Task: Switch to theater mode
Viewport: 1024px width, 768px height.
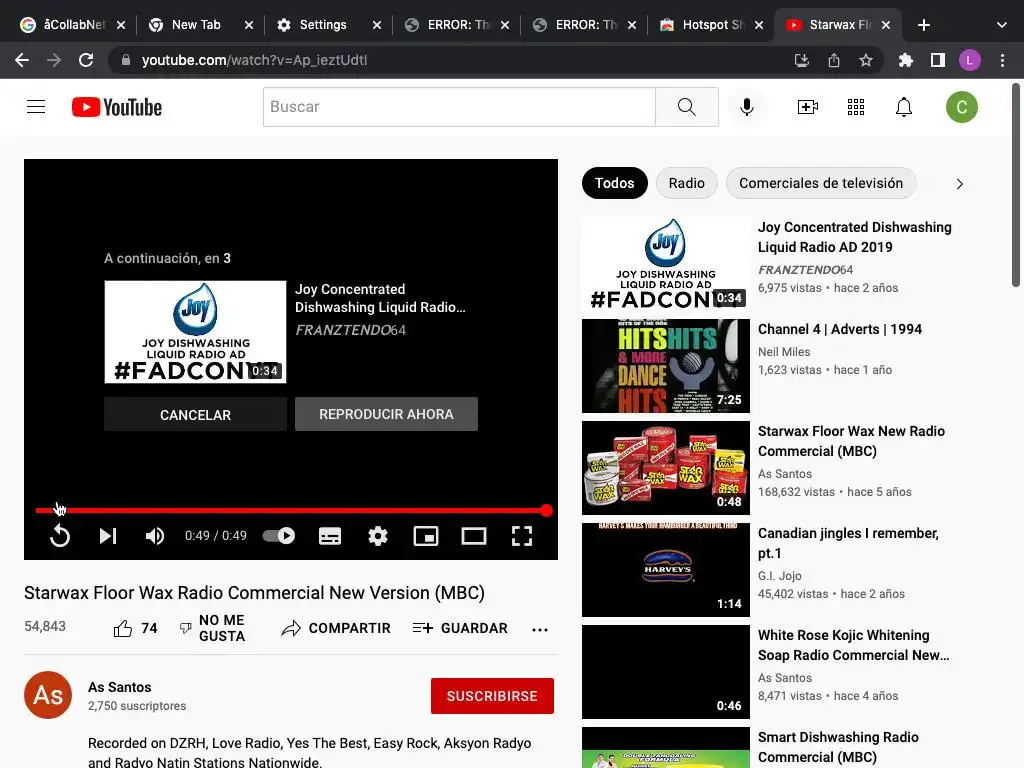Action: click(x=473, y=536)
